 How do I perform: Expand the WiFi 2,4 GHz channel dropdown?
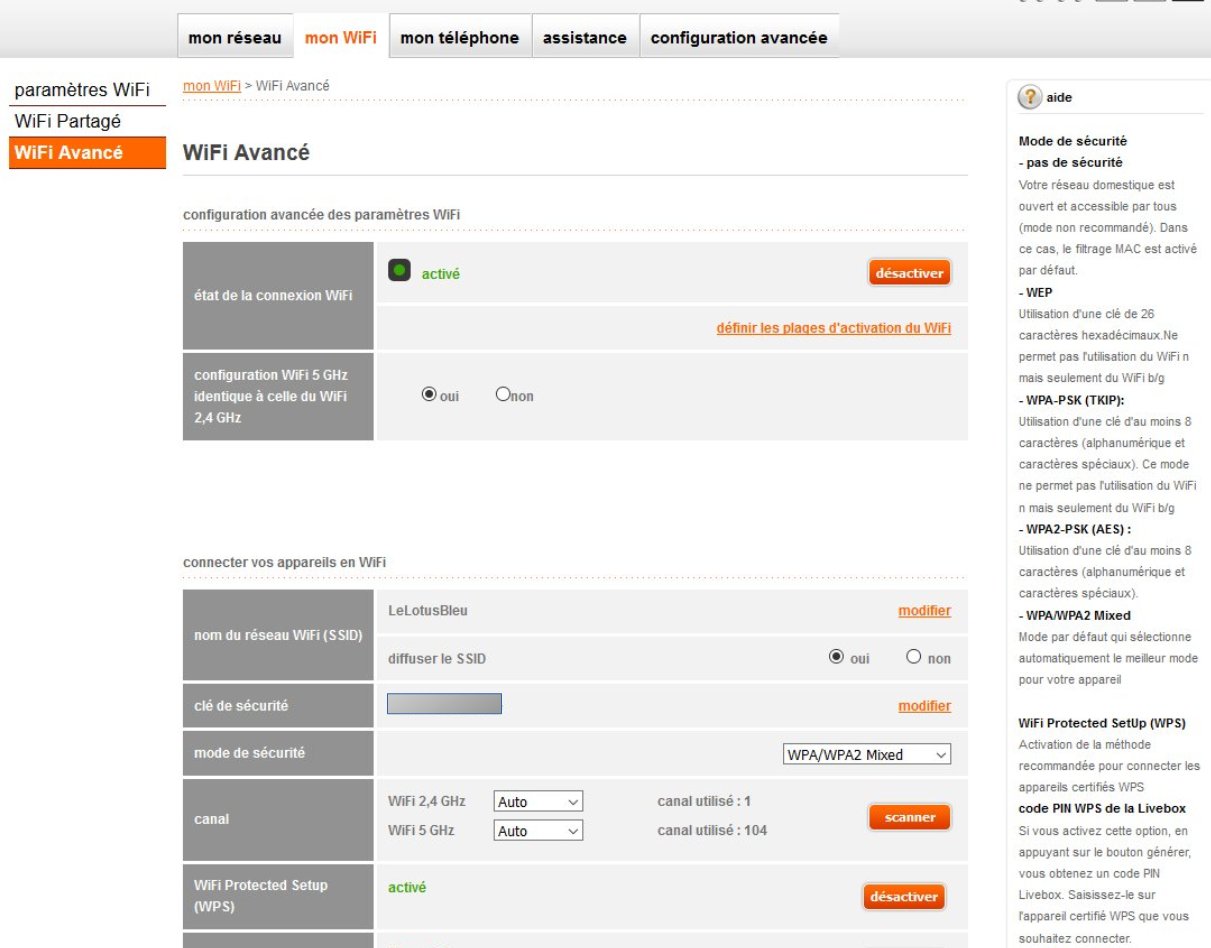pyautogui.click(x=538, y=802)
